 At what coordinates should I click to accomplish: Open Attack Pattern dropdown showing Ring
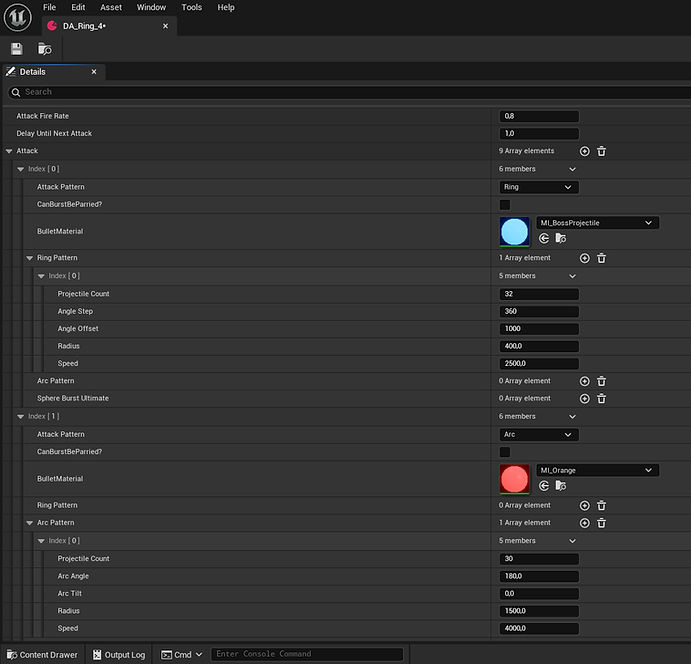pyautogui.click(x=539, y=187)
